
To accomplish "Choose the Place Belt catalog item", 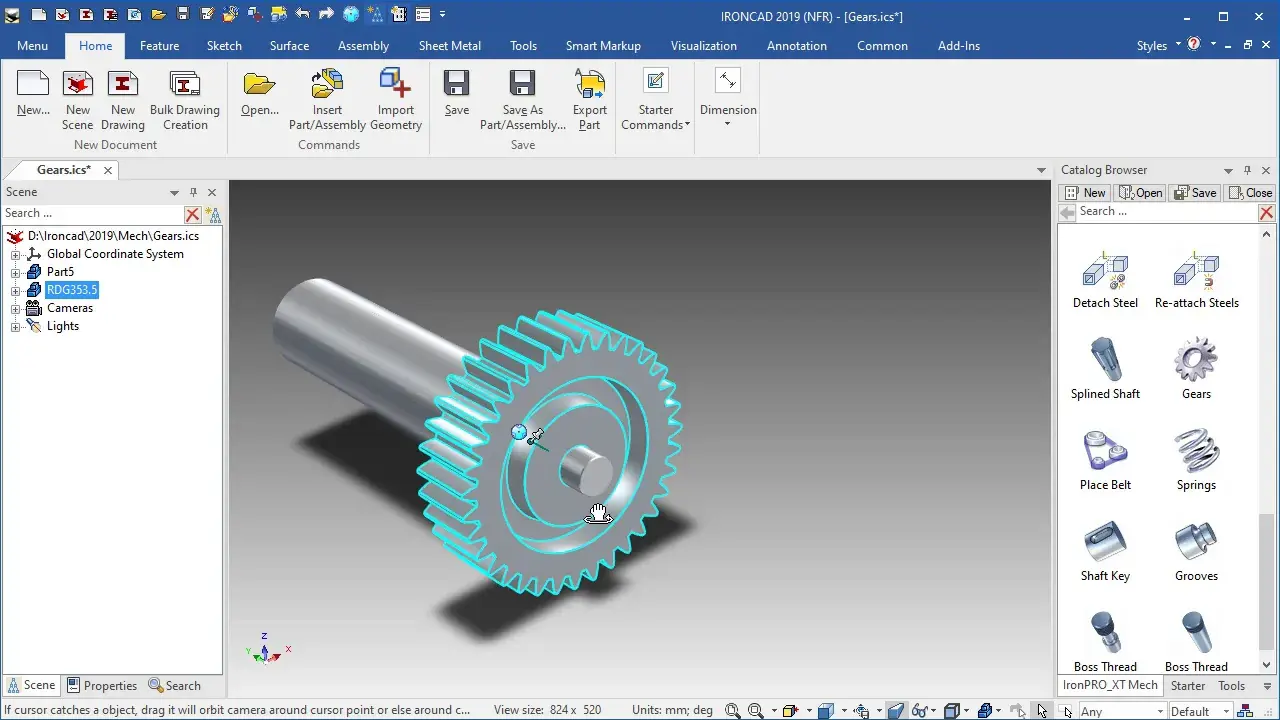I will (1105, 460).
